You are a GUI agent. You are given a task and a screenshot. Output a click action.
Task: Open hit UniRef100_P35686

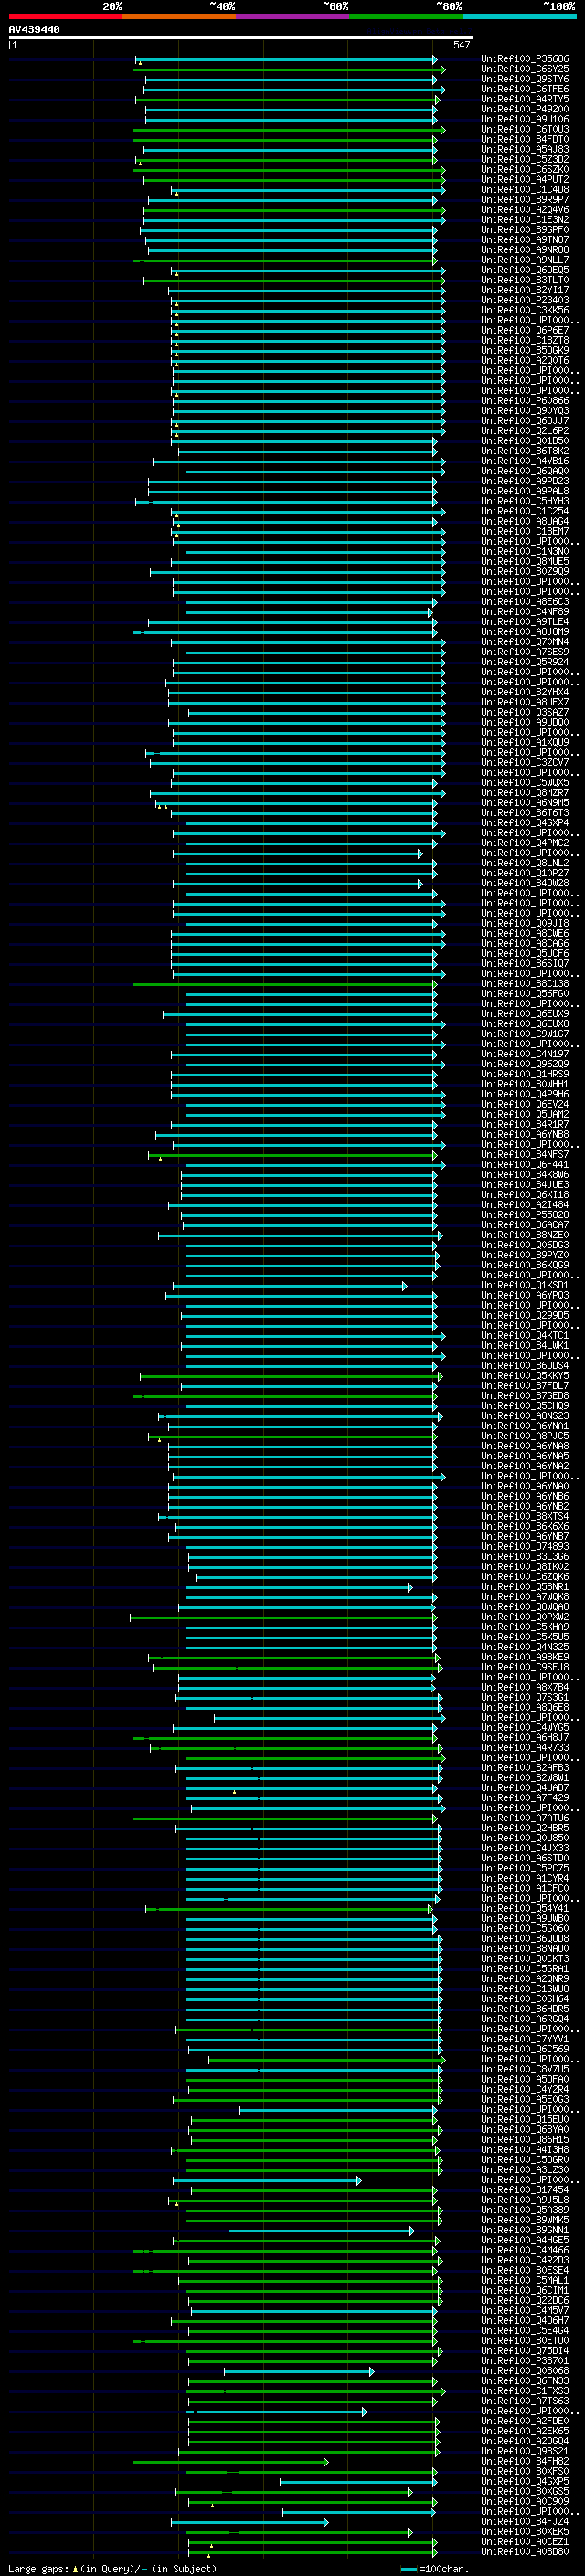coord(525,59)
